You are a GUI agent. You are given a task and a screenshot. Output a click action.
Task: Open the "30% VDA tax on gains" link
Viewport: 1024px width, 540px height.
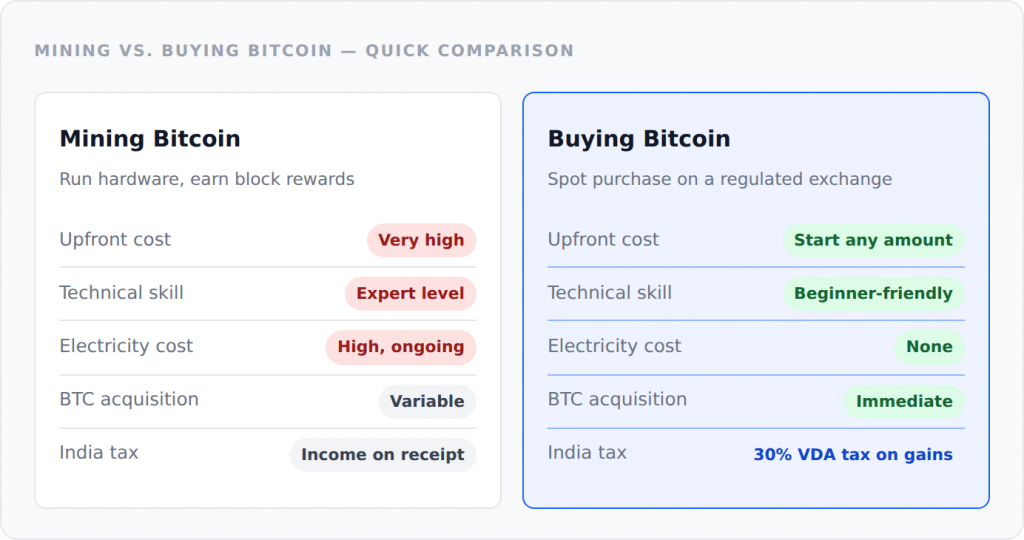pos(853,455)
